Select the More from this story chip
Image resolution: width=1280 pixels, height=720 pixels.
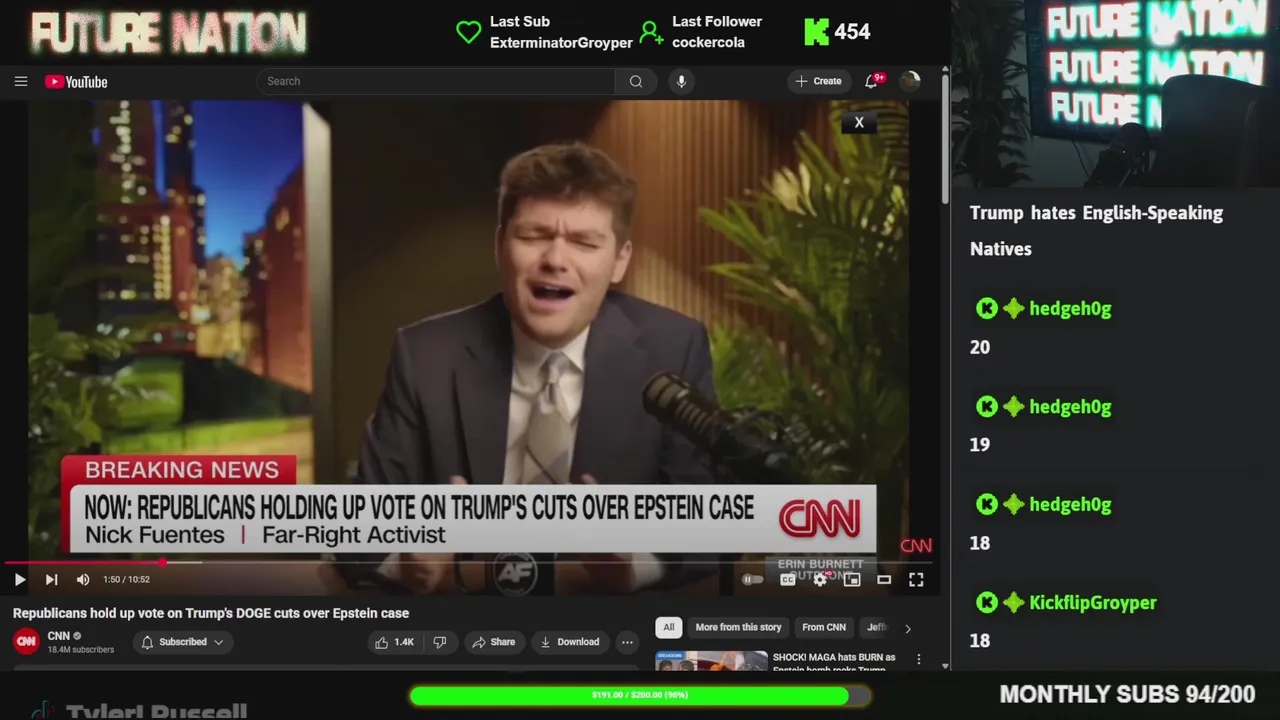(x=738, y=627)
